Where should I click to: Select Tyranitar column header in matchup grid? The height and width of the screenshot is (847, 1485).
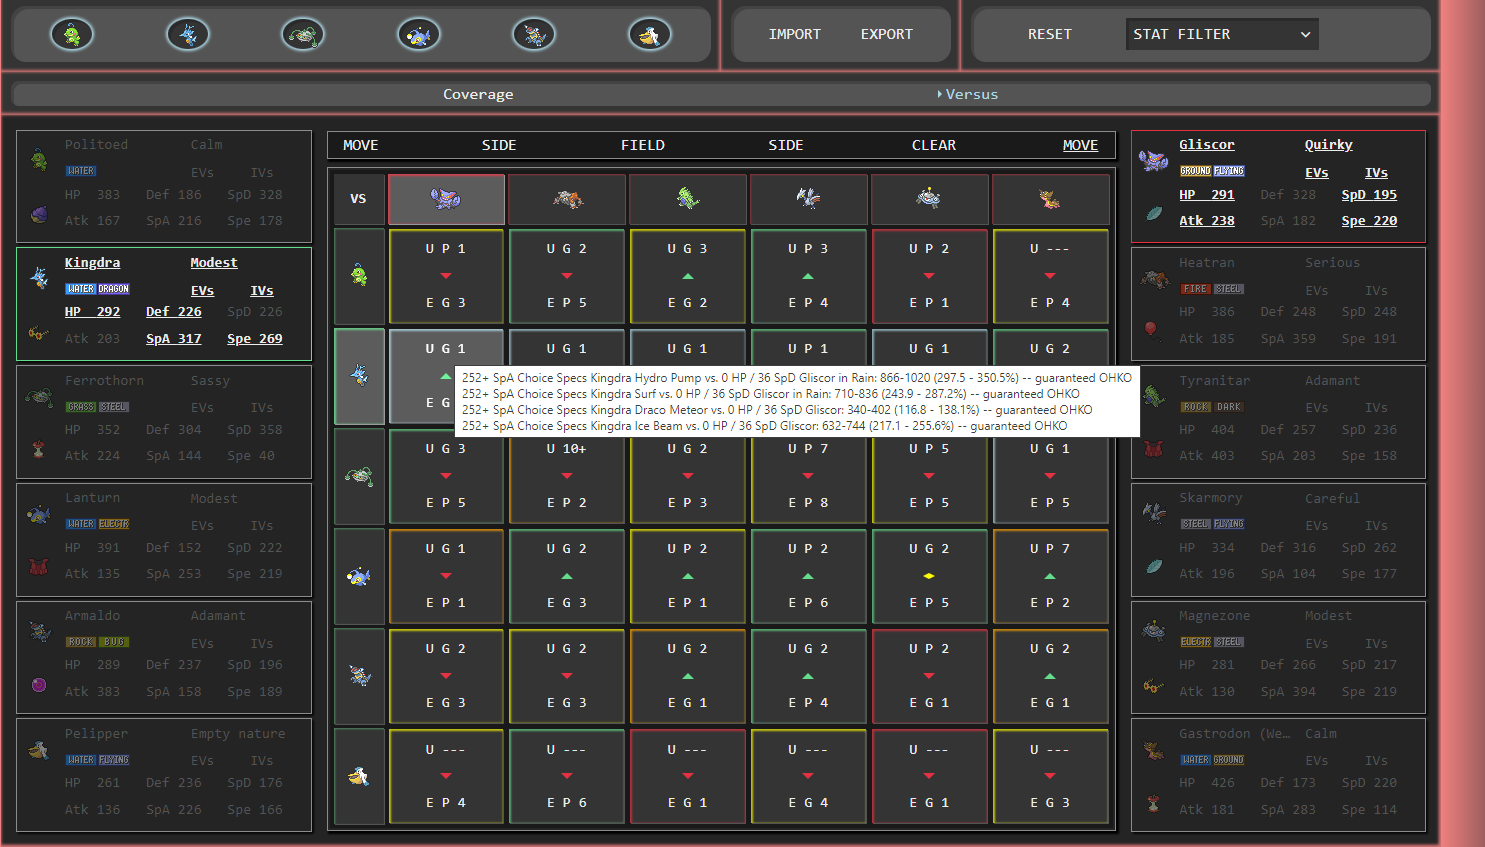(688, 199)
